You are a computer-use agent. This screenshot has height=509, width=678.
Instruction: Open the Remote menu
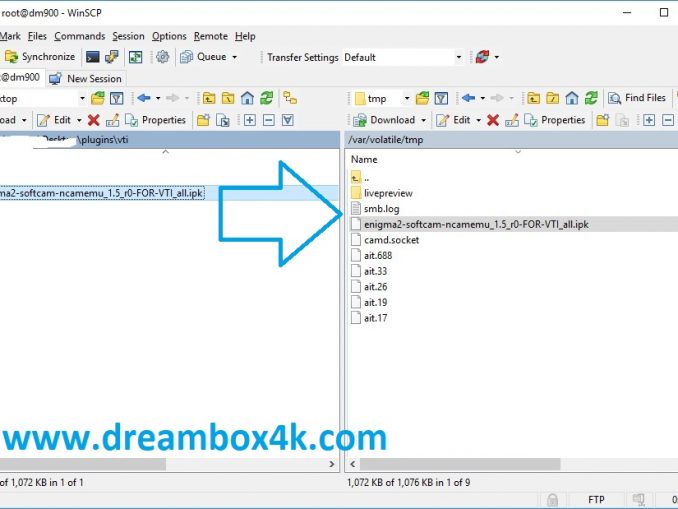pos(211,36)
